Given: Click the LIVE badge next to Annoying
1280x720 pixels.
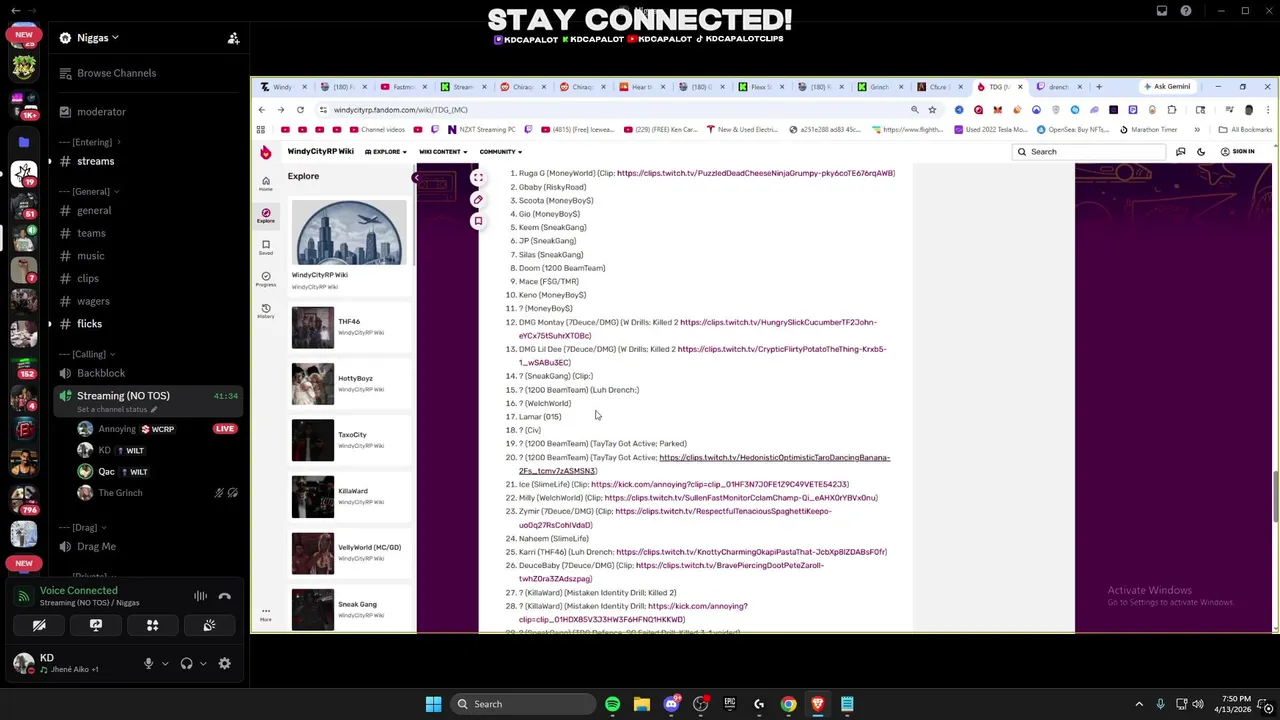Looking at the screenshot, I should tap(225, 429).
